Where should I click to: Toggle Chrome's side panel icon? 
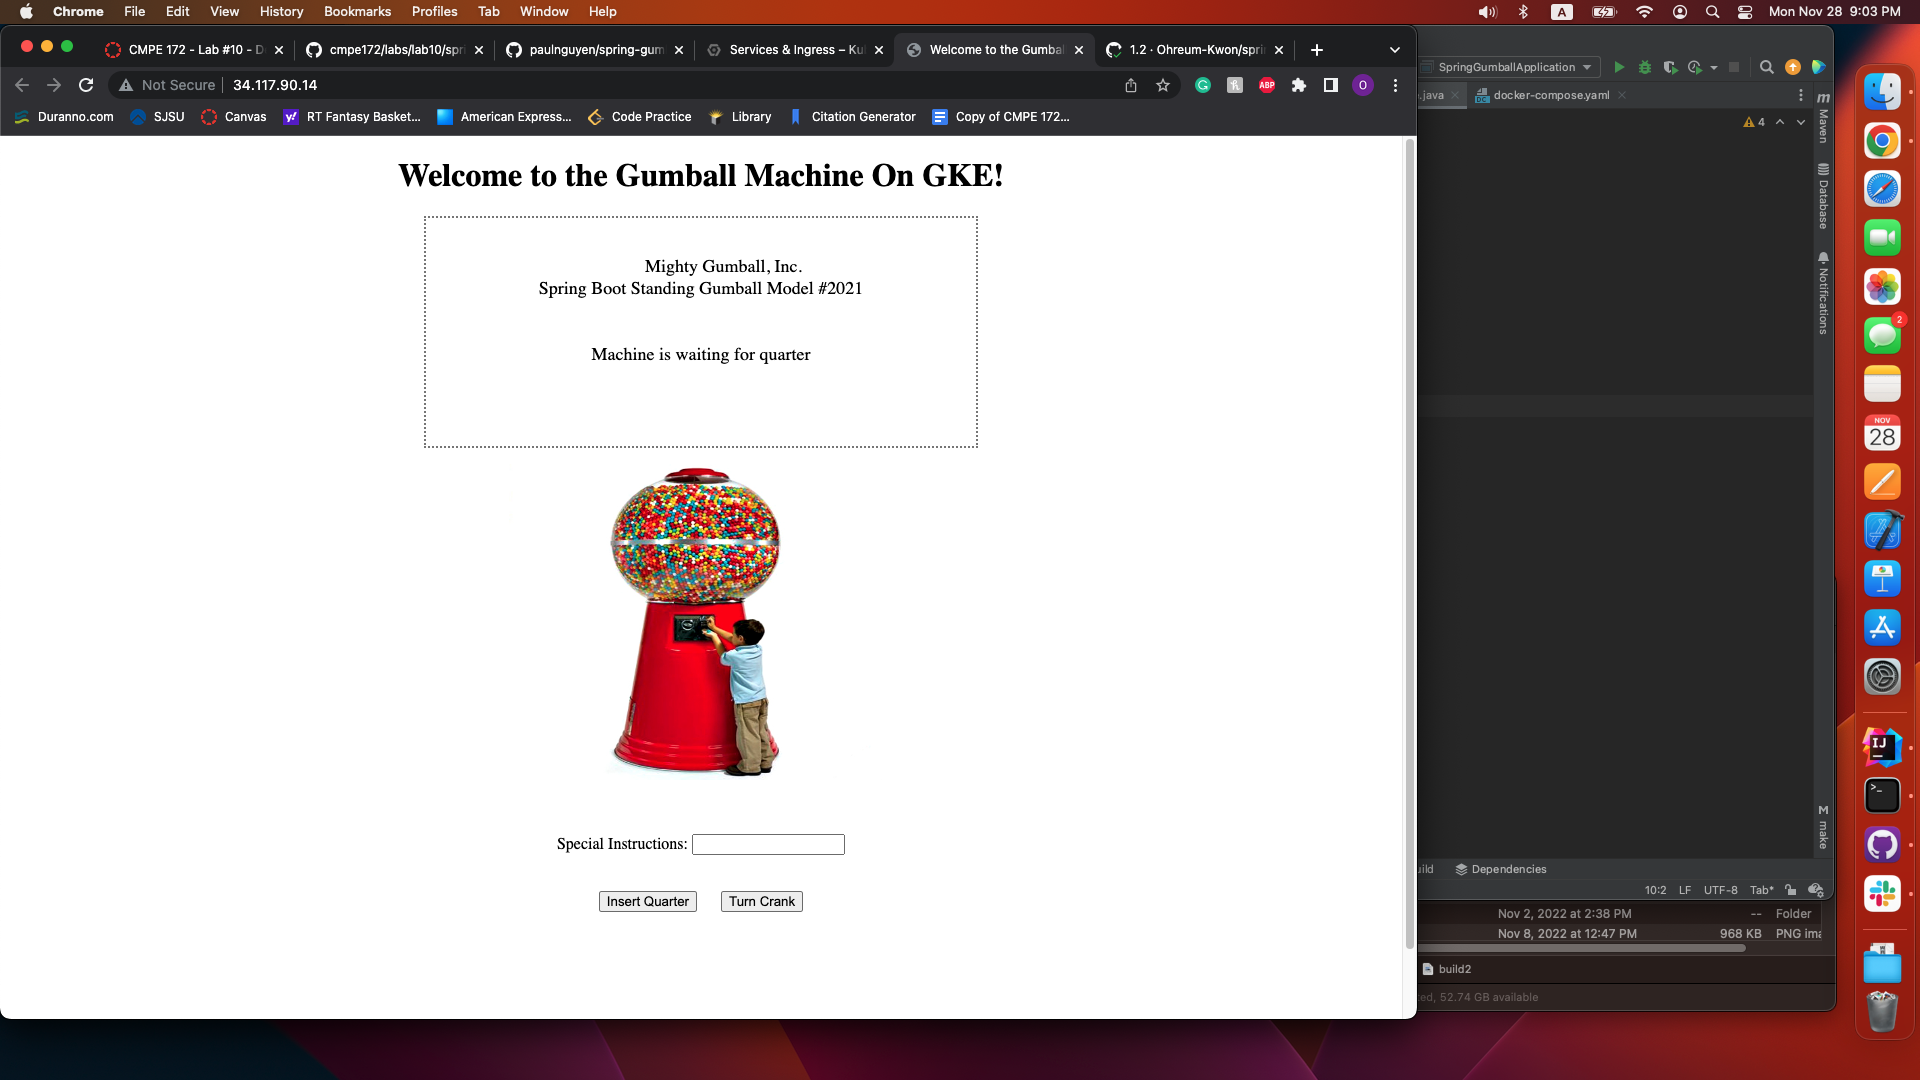[x=1330, y=86]
